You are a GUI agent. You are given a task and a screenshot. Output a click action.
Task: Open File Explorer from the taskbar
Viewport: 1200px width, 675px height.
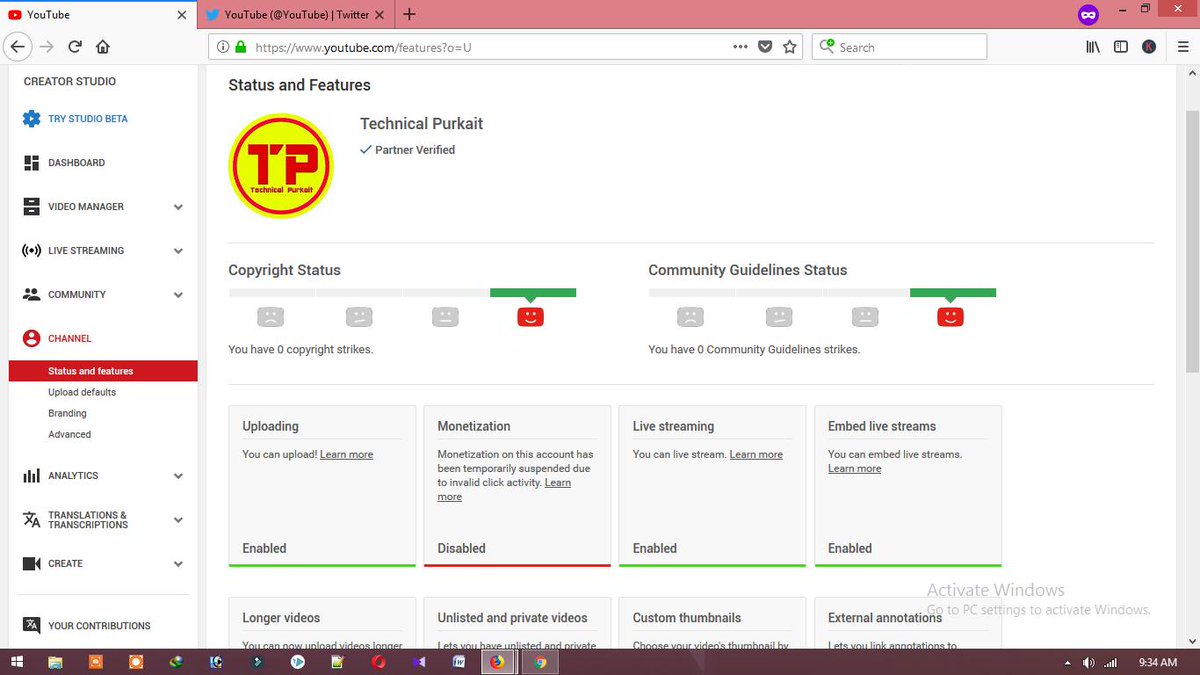[x=57, y=662]
